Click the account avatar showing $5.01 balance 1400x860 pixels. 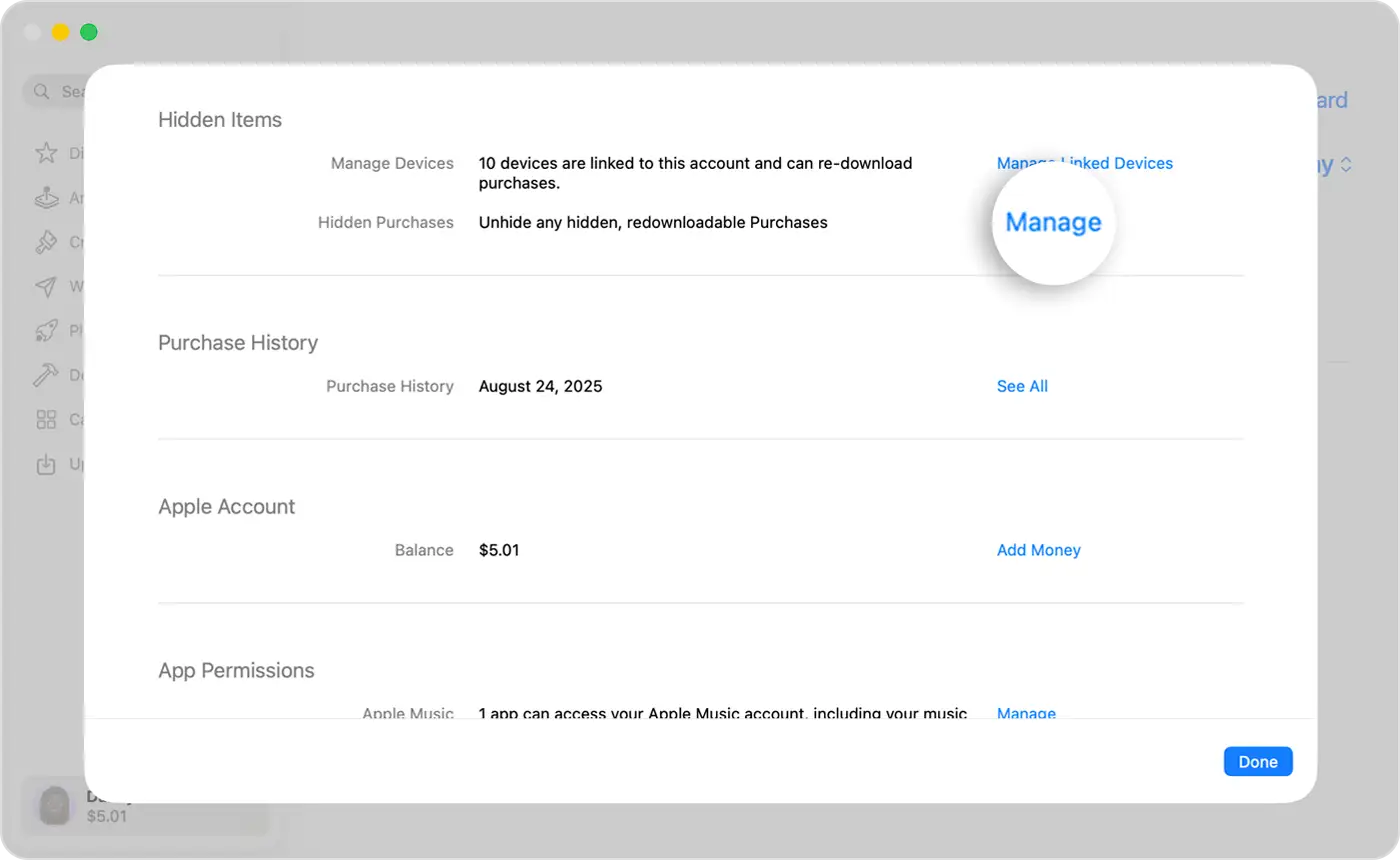[55, 805]
